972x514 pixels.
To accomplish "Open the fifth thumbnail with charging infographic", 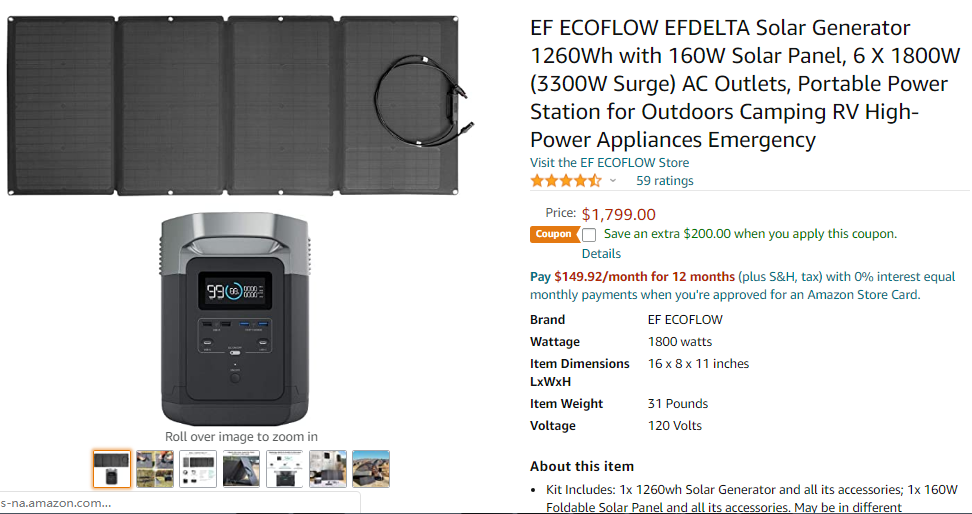I will (x=284, y=468).
